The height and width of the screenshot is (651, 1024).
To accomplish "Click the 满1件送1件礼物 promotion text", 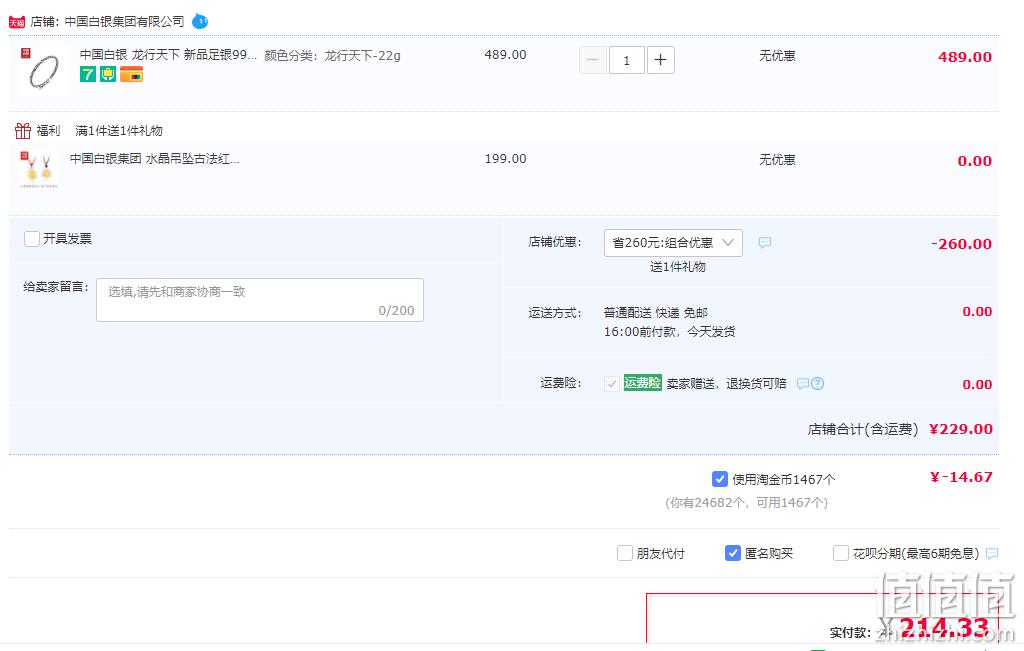I will tap(119, 131).
